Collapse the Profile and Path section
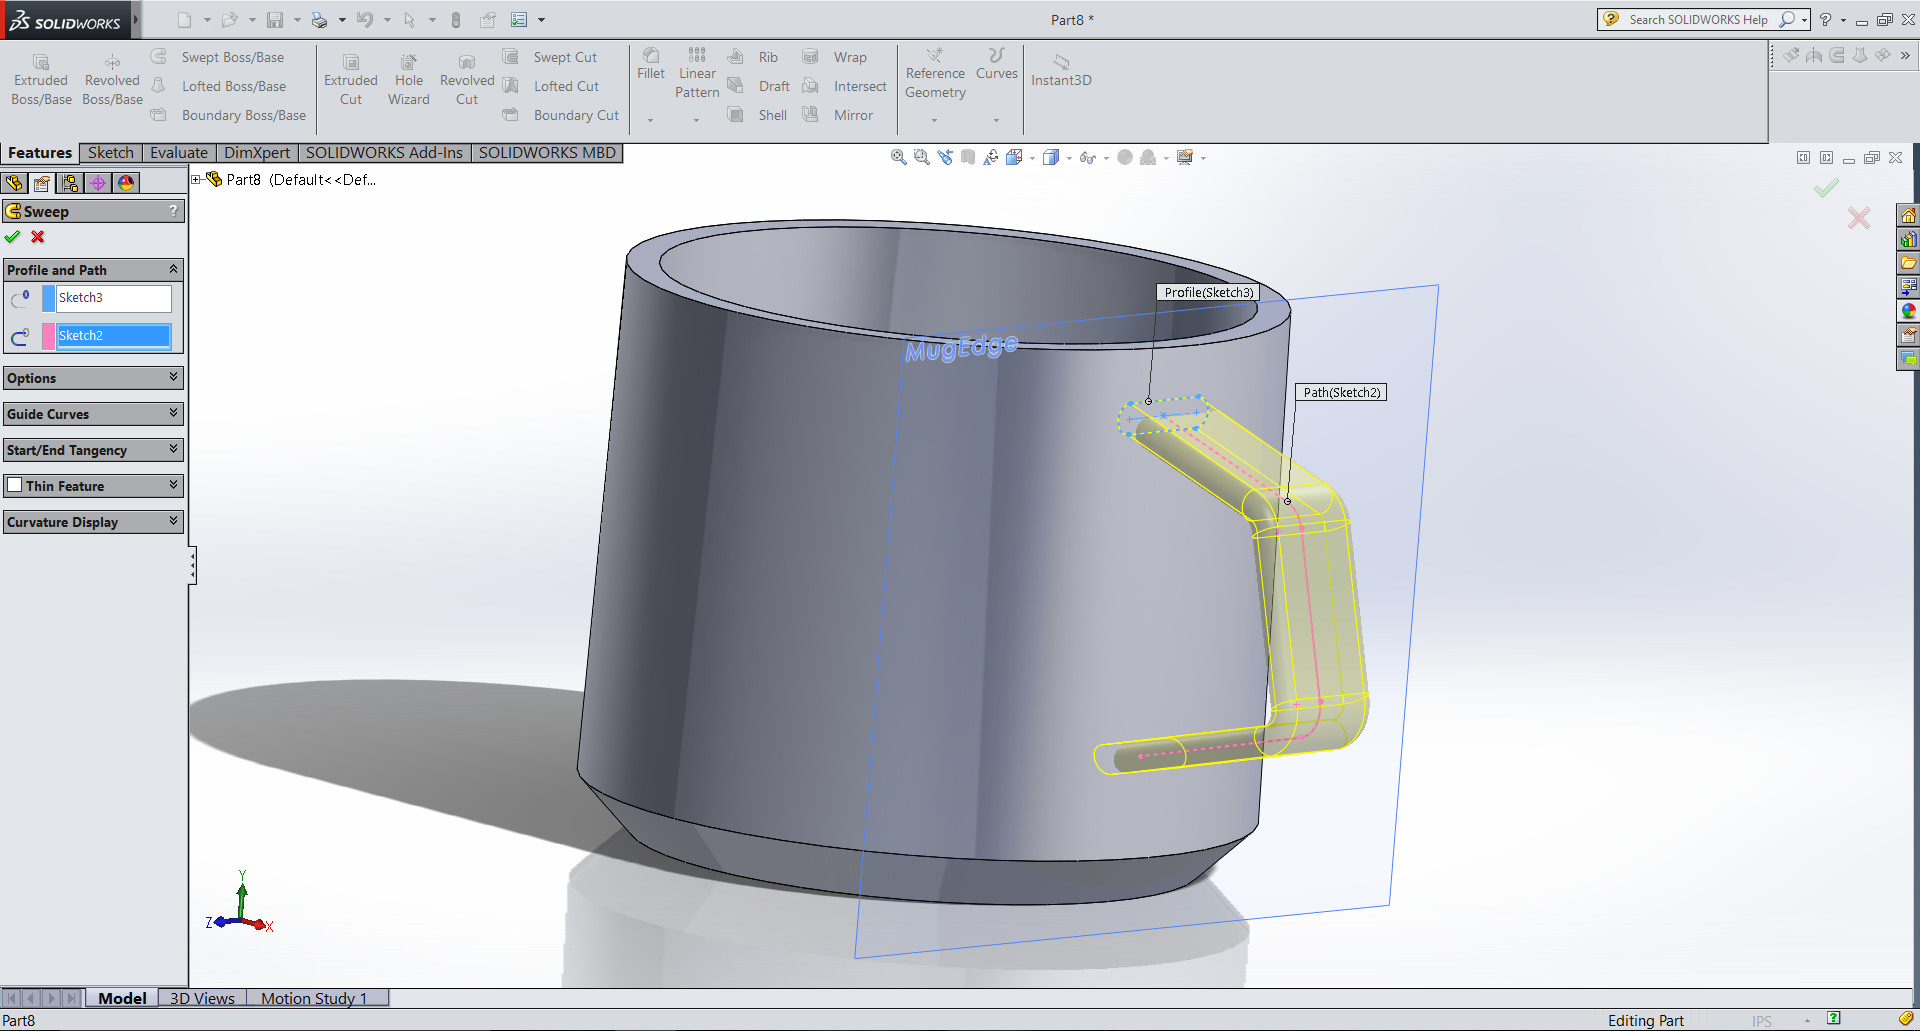The height and width of the screenshot is (1031, 1920). point(173,269)
